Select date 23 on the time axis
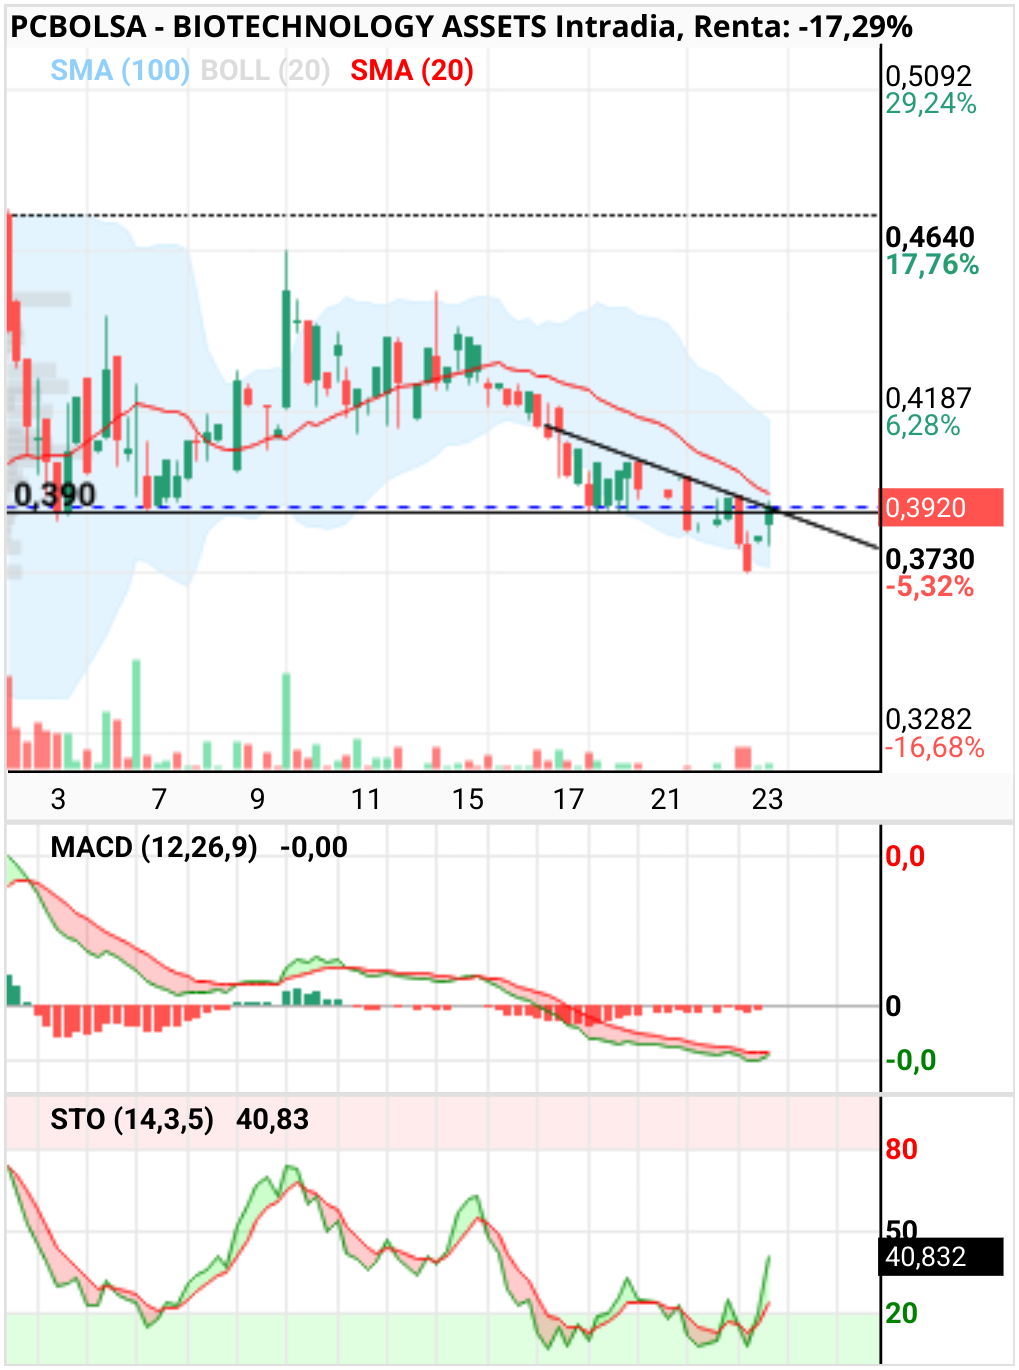This screenshot has width=1019, height=1370. click(767, 799)
